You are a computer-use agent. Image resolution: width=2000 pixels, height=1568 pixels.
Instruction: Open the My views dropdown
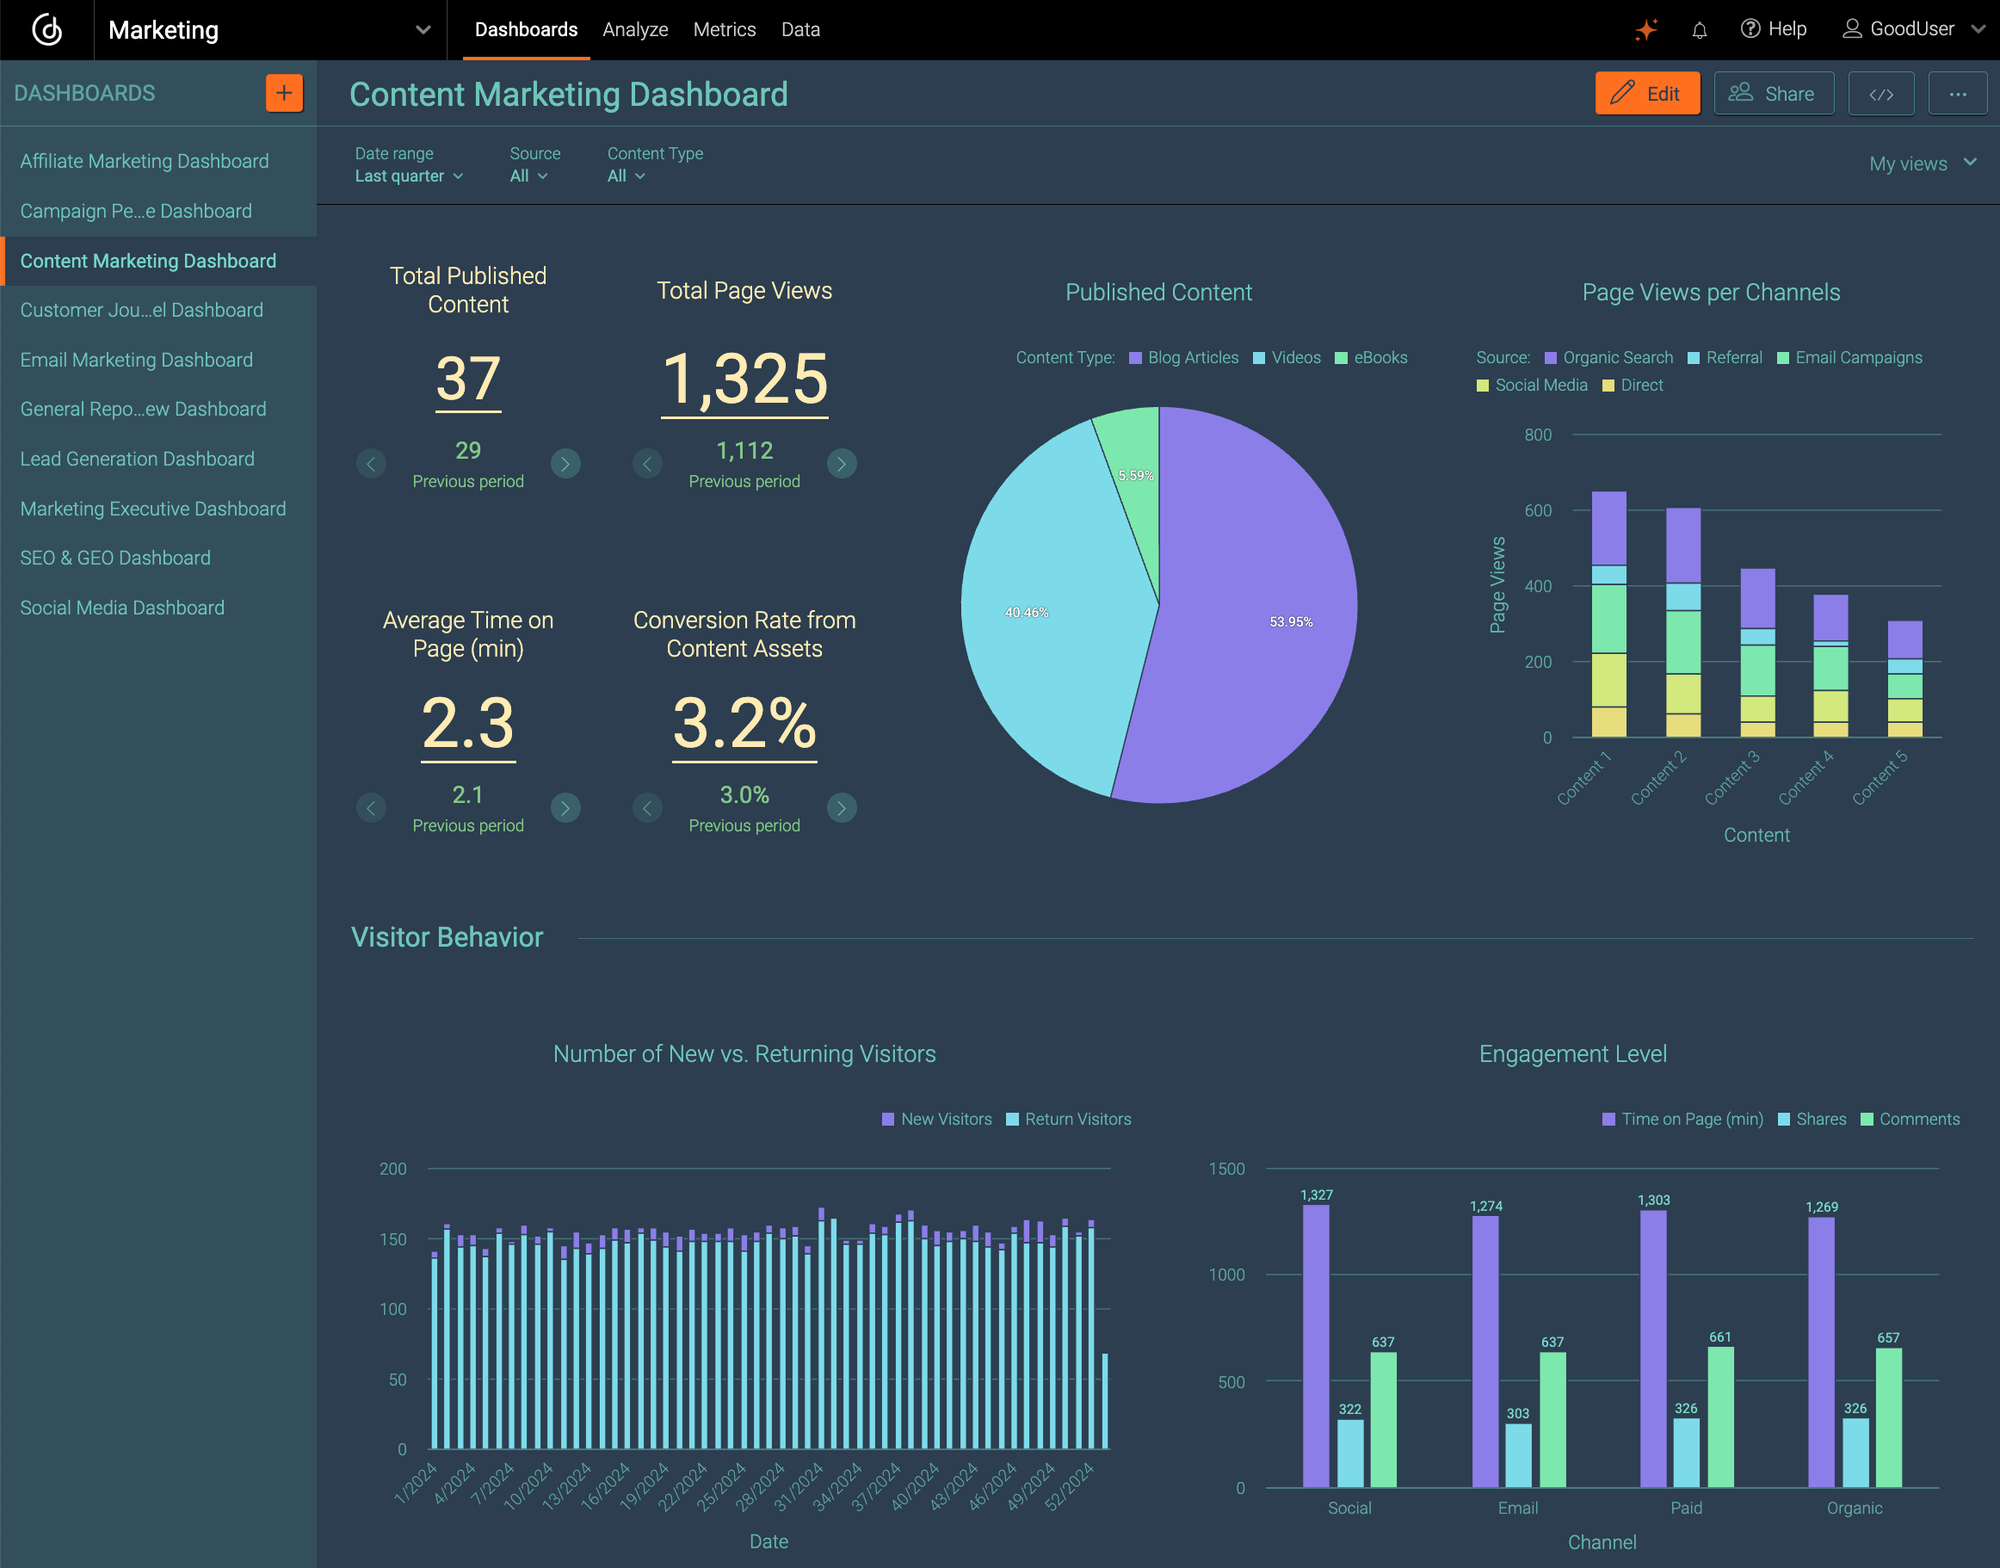point(1919,163)
